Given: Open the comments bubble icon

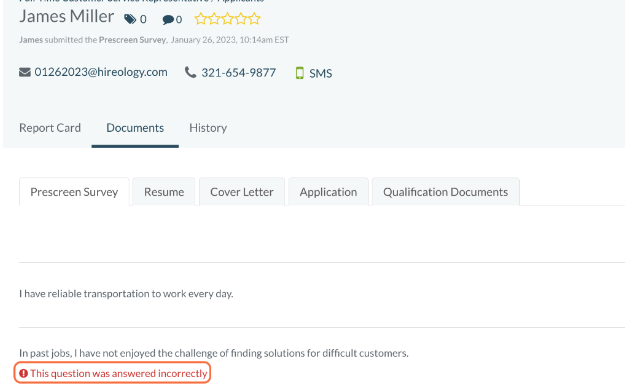Looking at the screenshot, I should point(168,20).
